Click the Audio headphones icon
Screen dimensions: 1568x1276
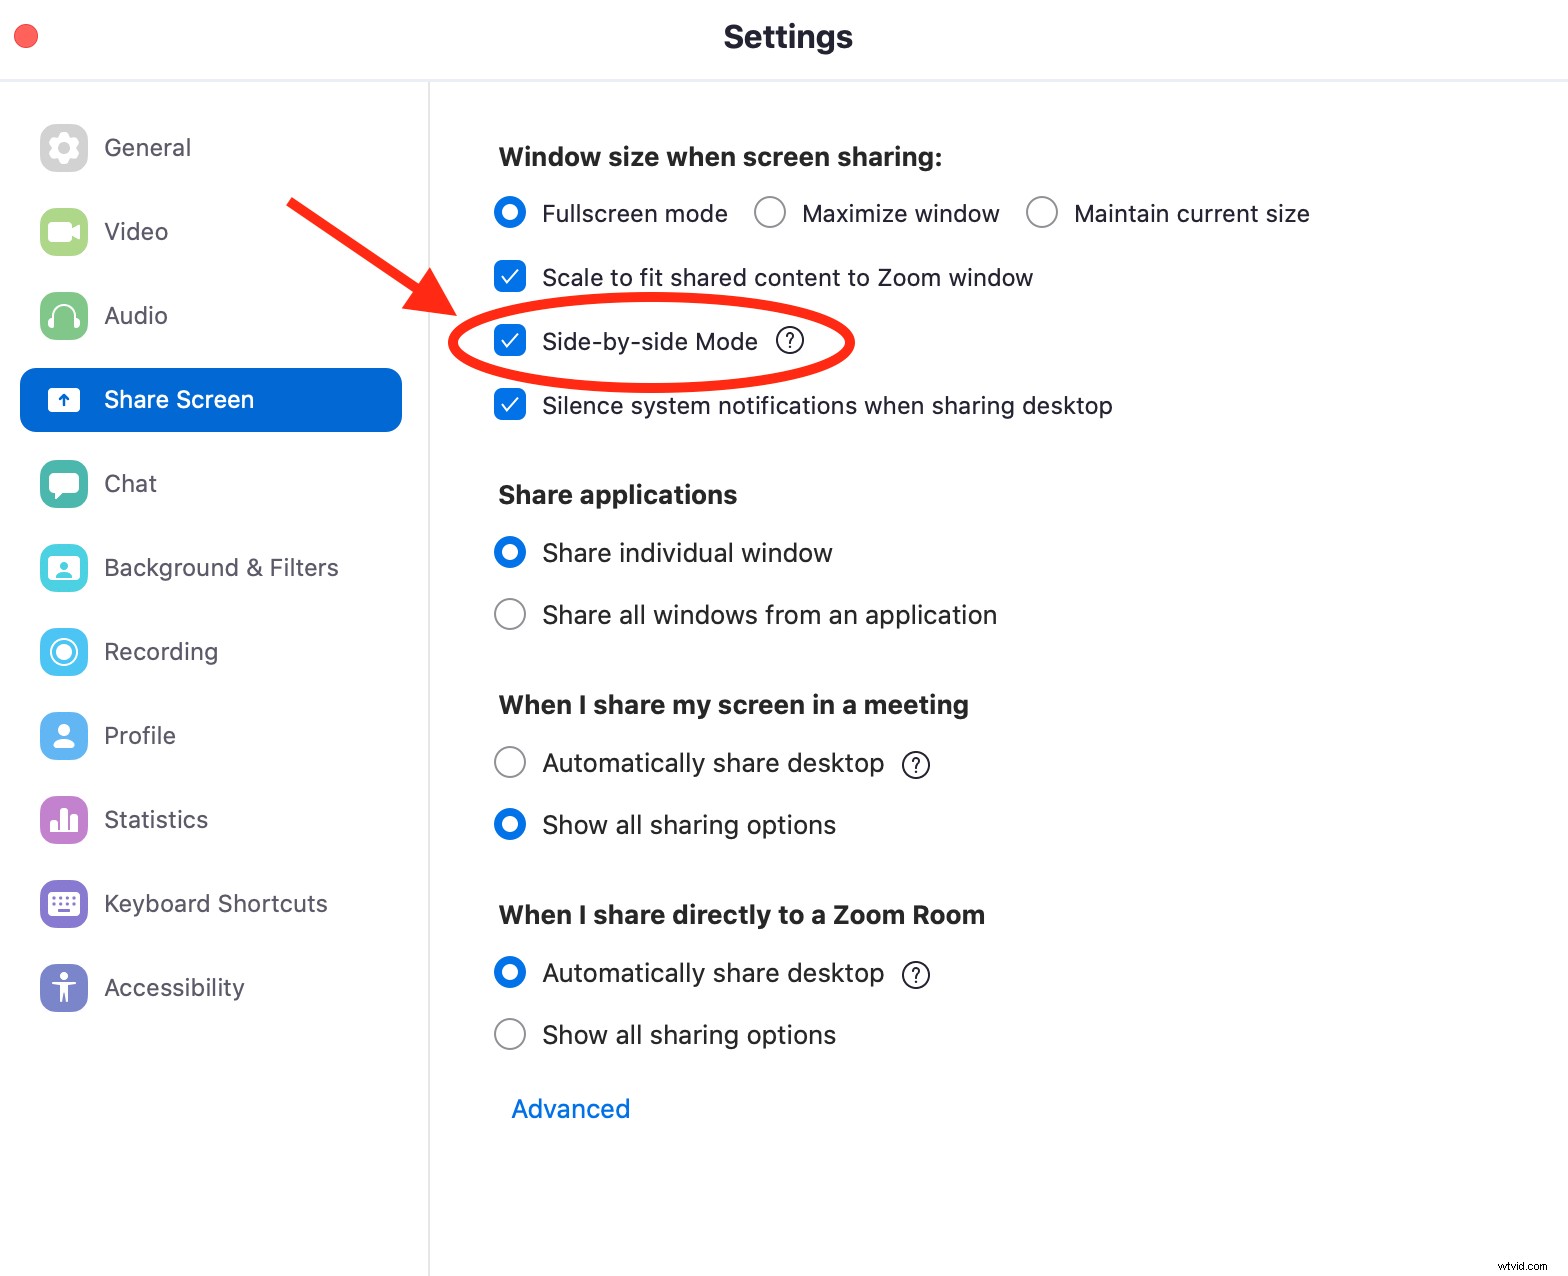63,315
